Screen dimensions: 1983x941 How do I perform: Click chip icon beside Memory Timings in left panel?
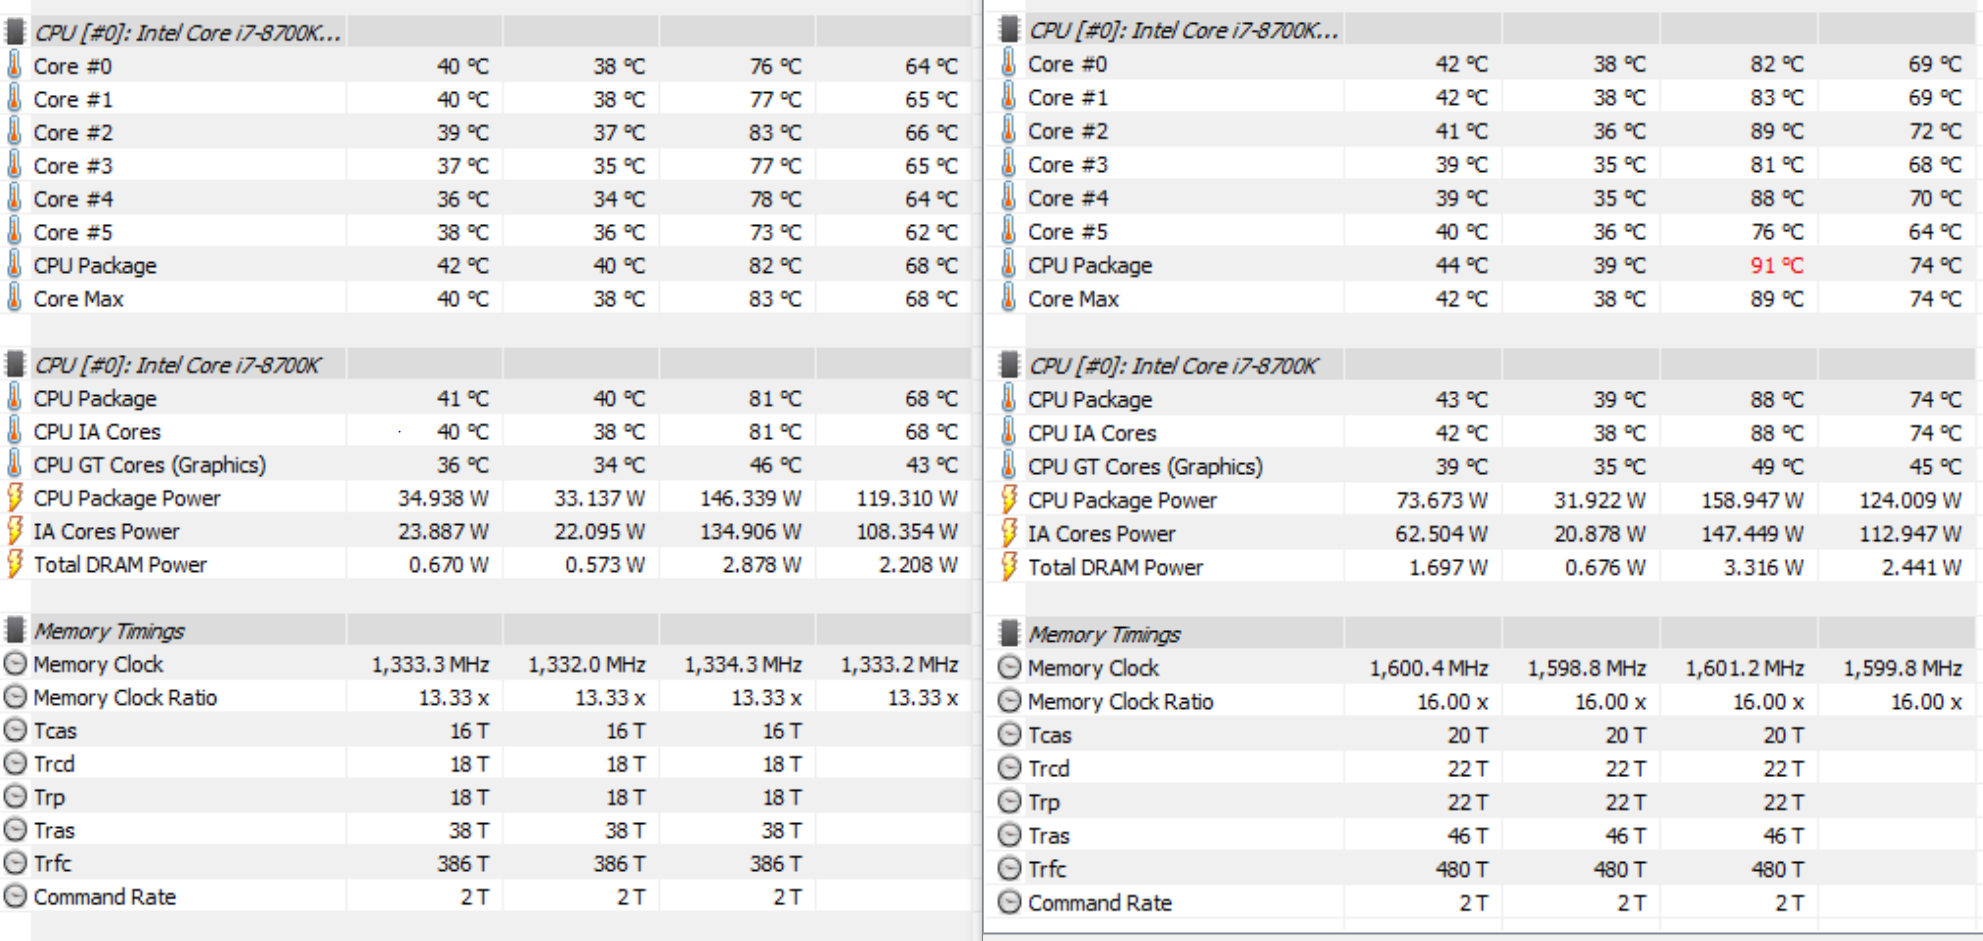pyautogui.click(x=15, y=630)
